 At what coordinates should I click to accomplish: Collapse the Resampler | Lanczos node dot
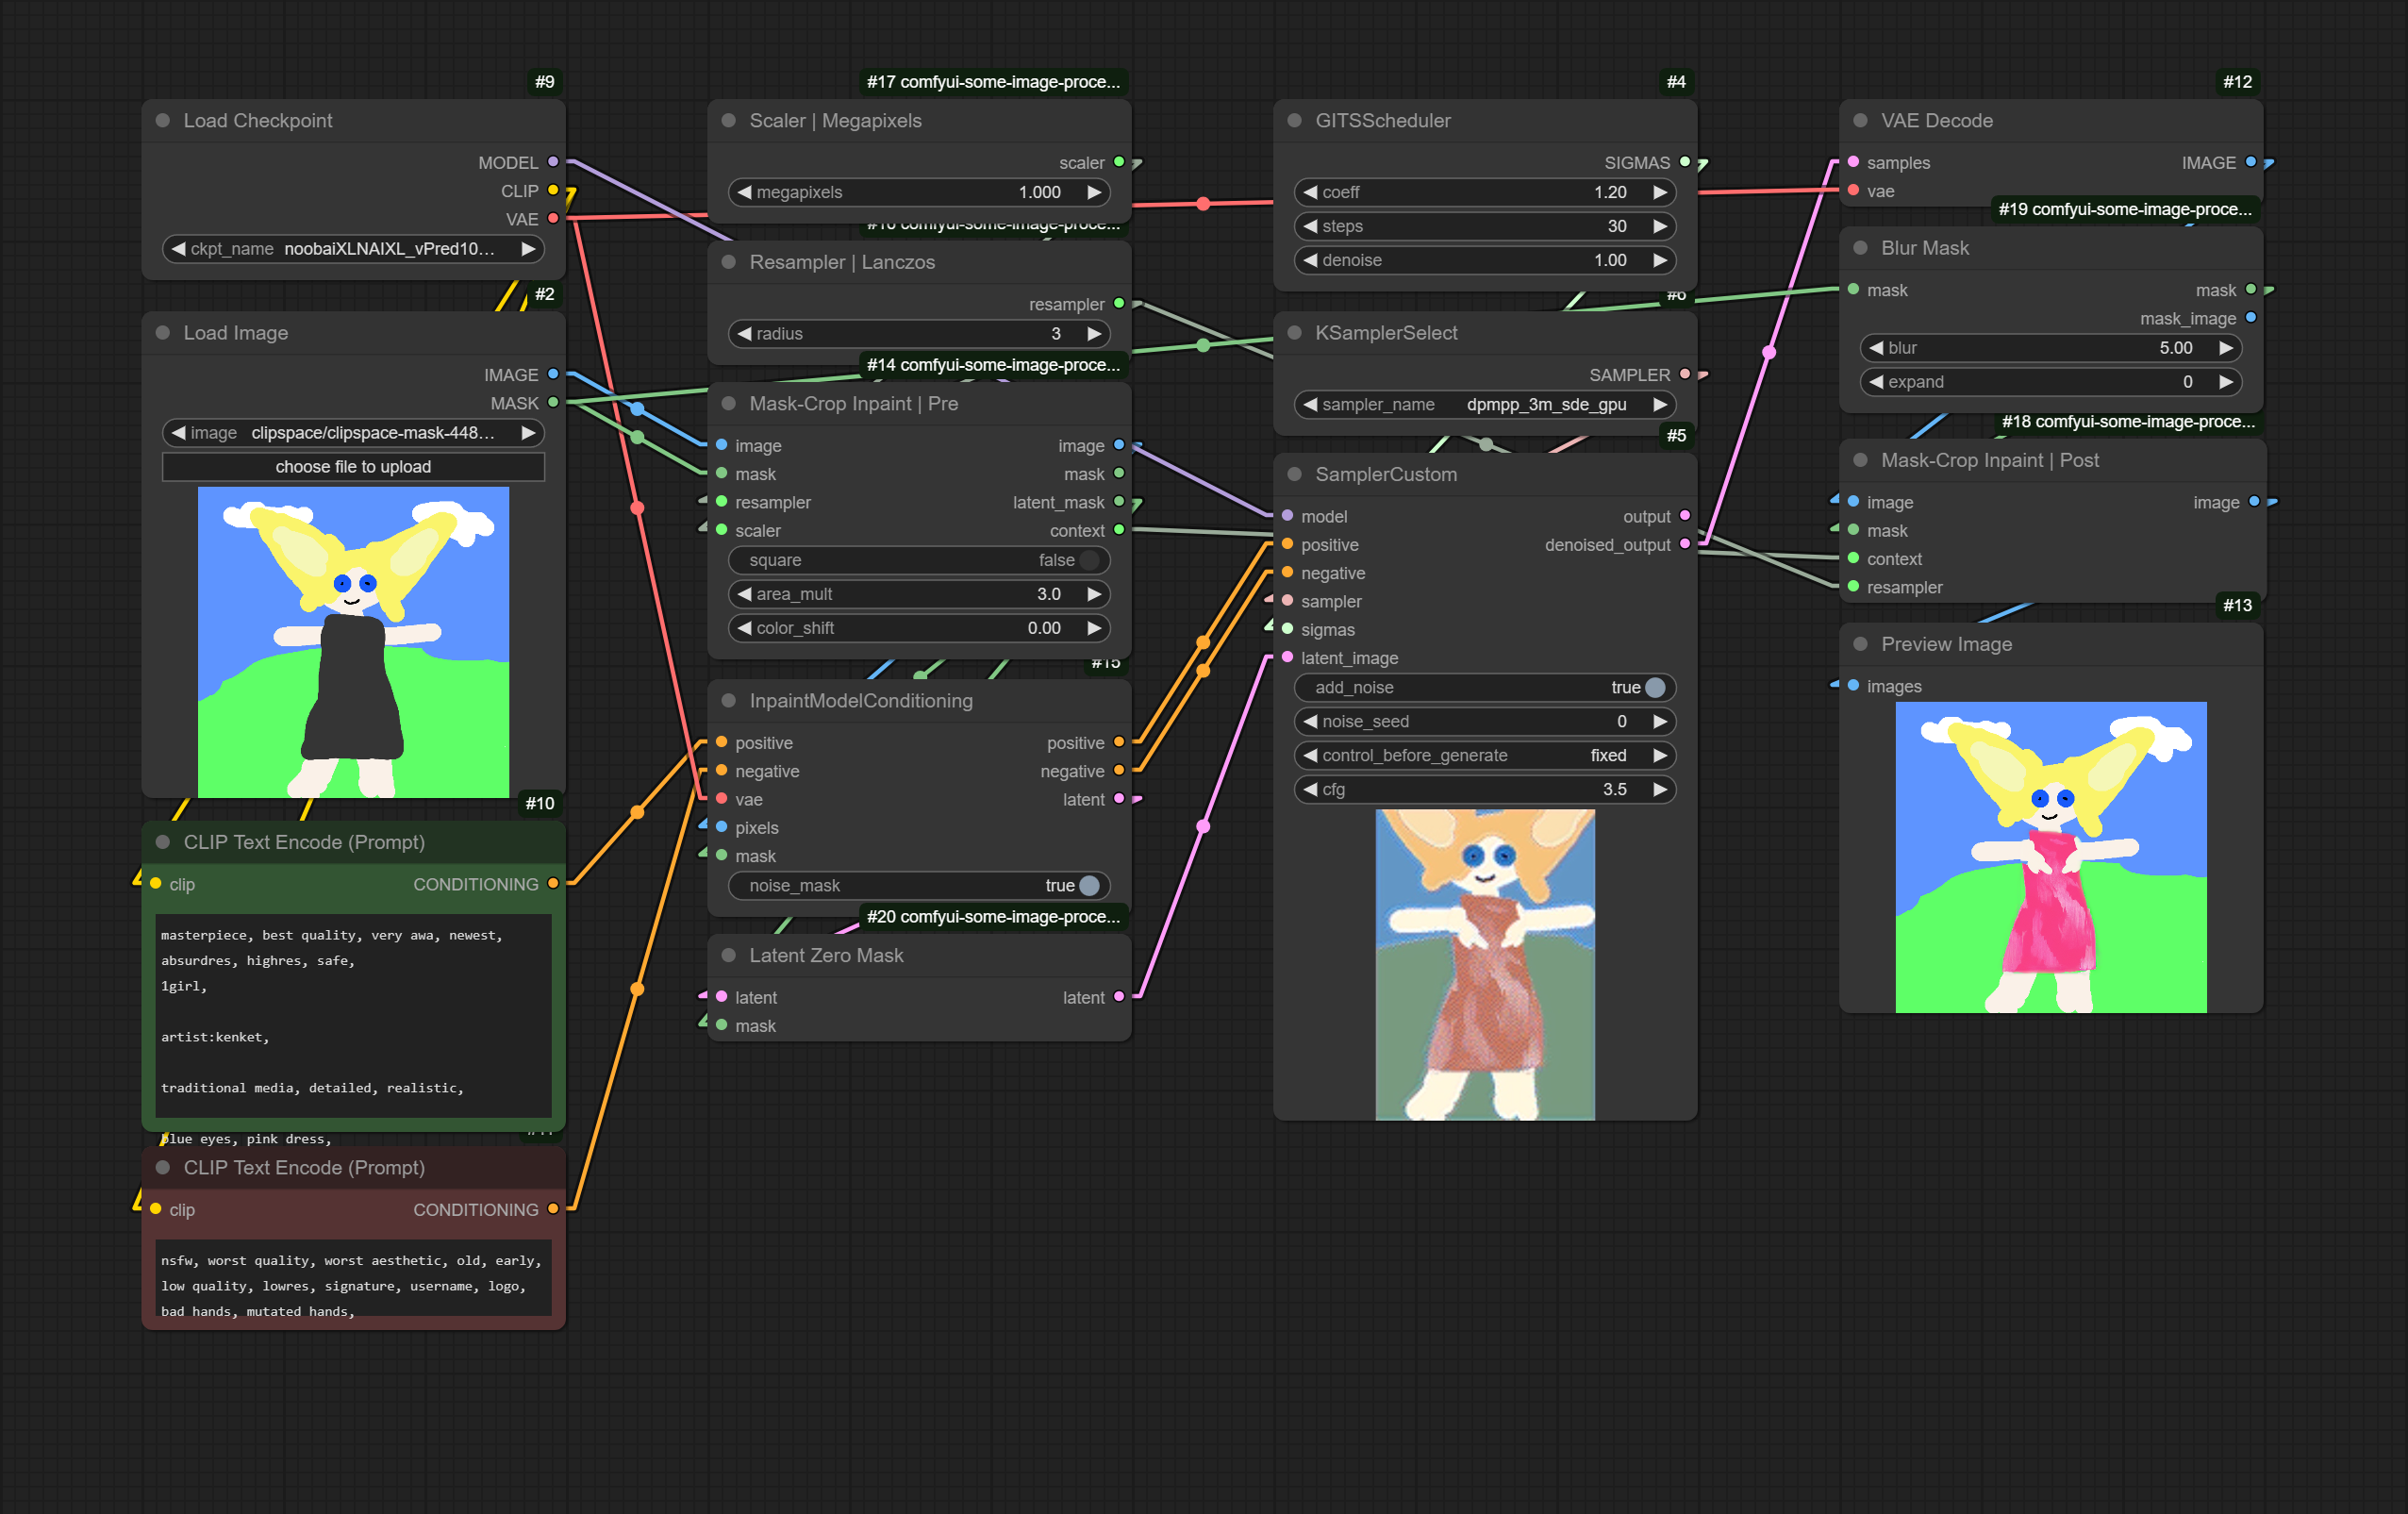[729, 262]
